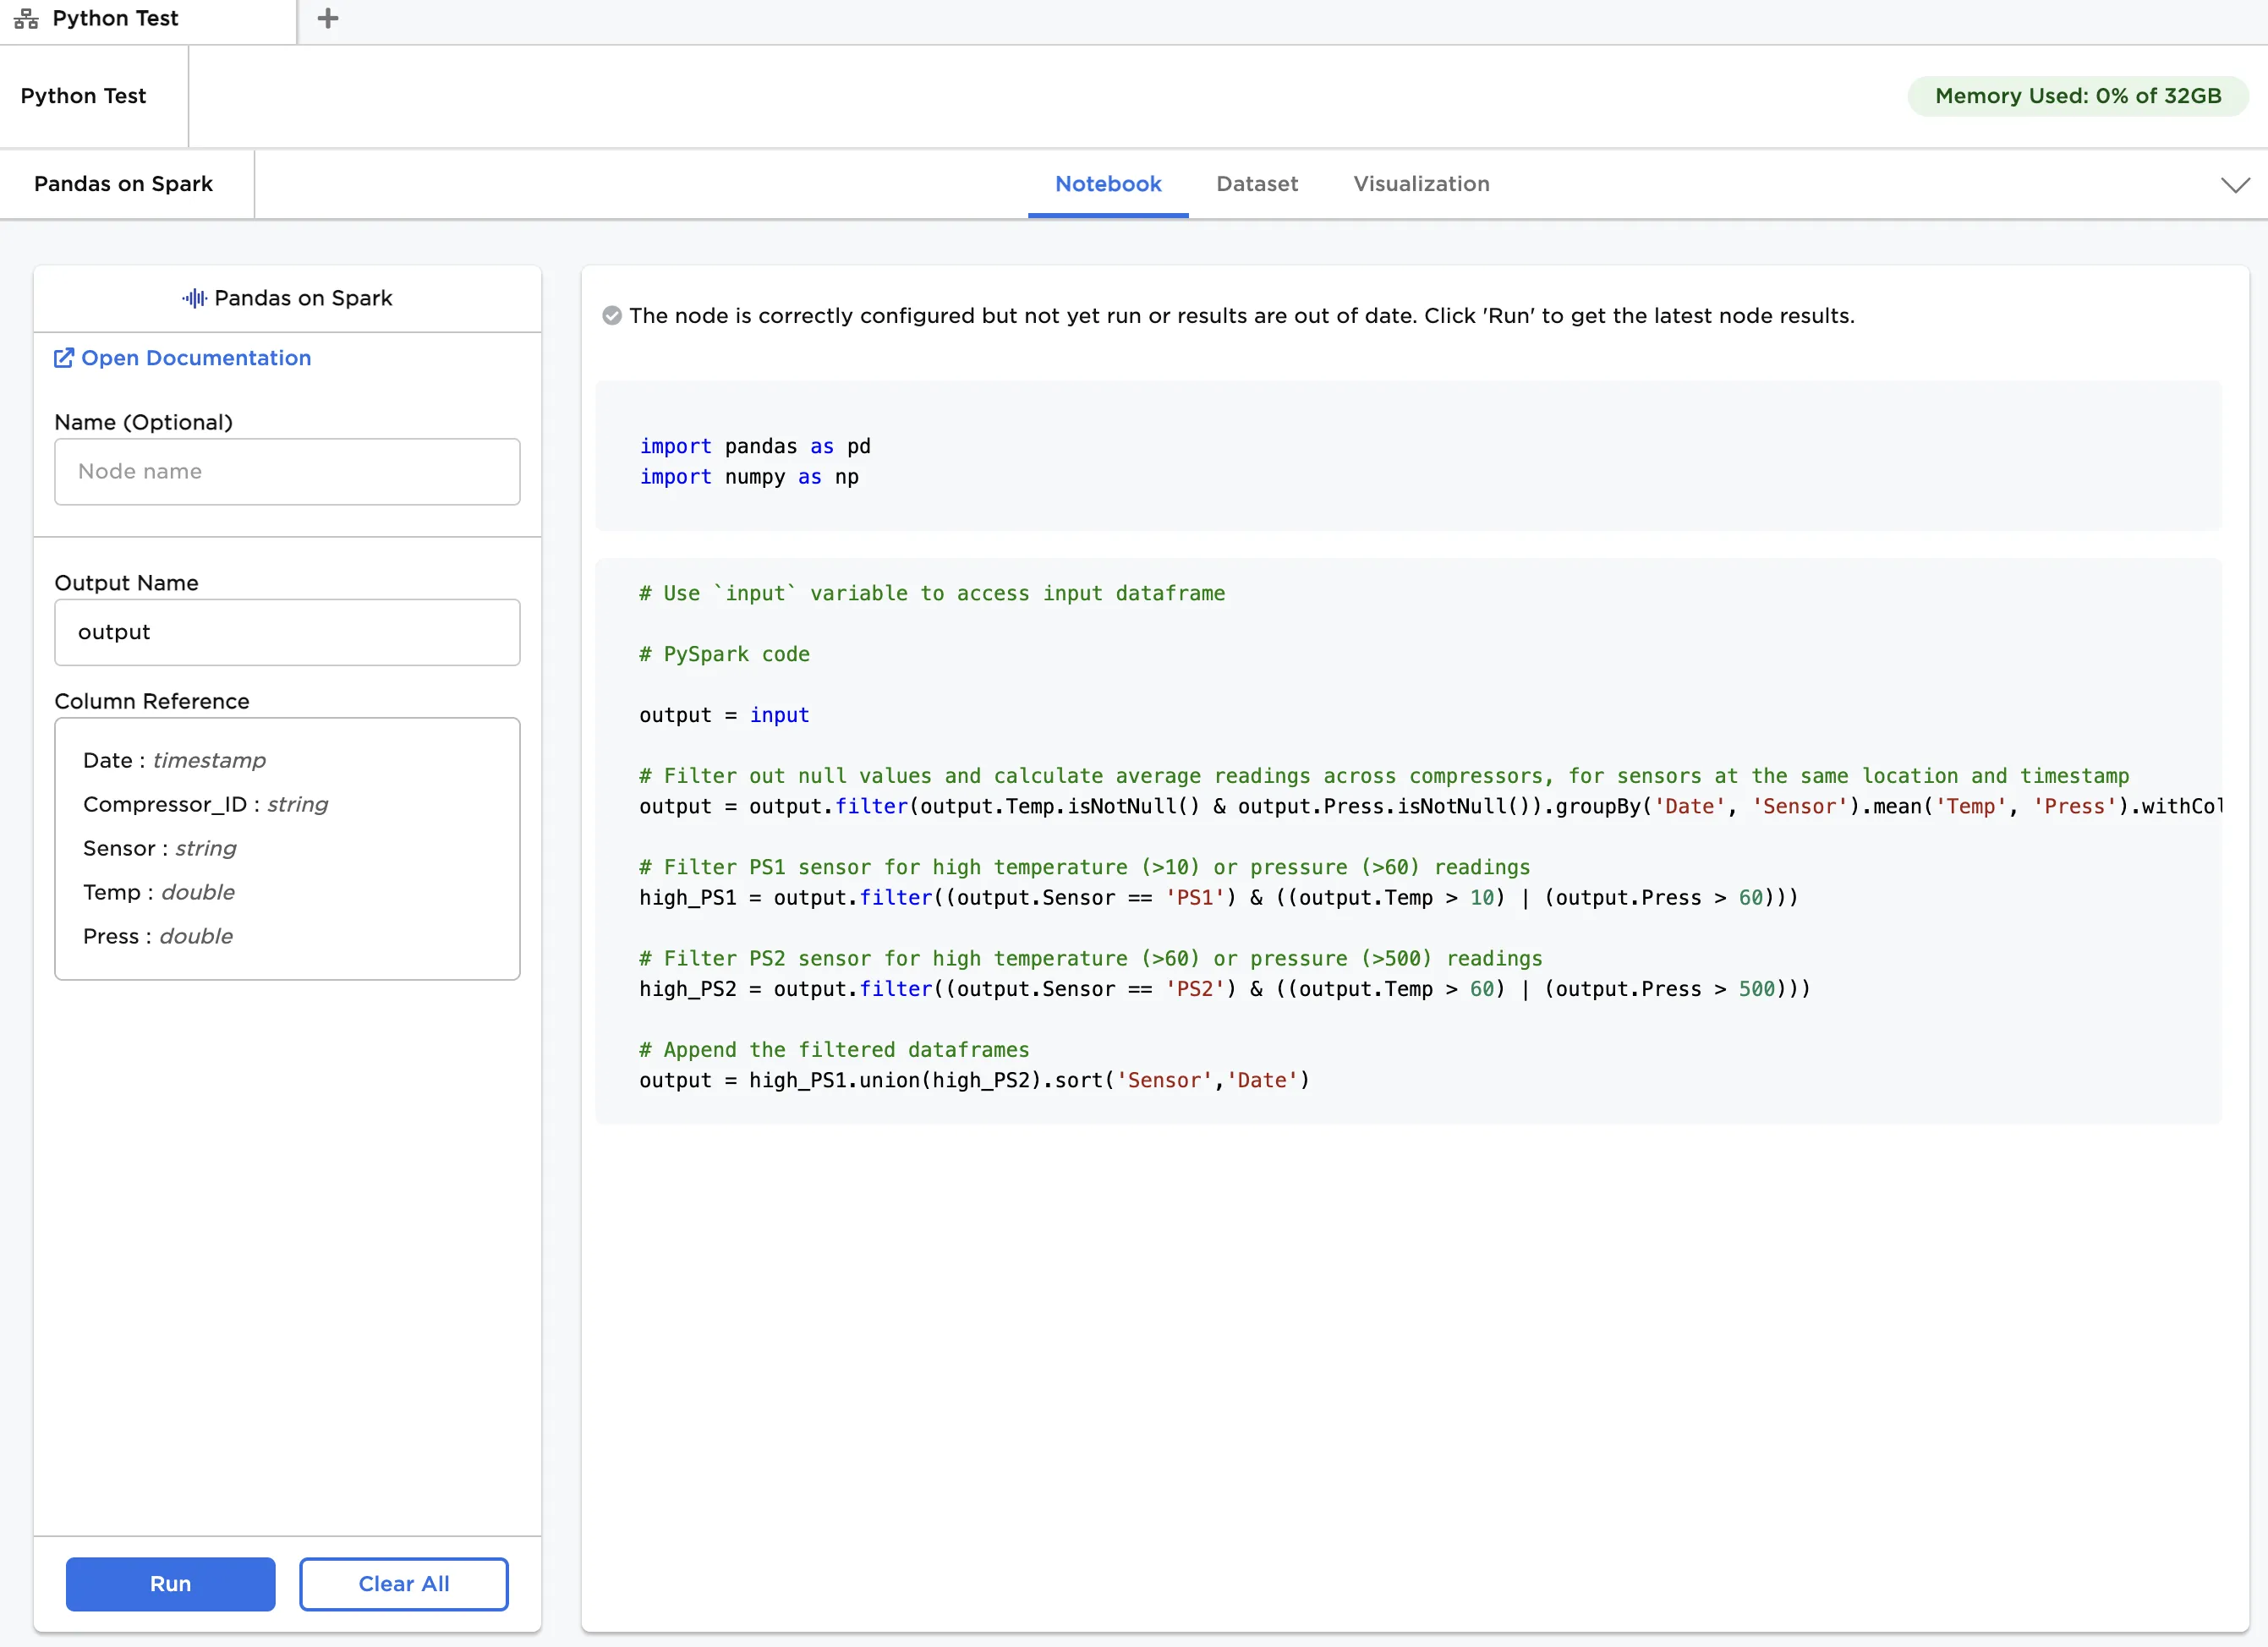Add a new tab with plus icon
This screenshot has height=1647, width=2268.
click(x=327, y=19)
